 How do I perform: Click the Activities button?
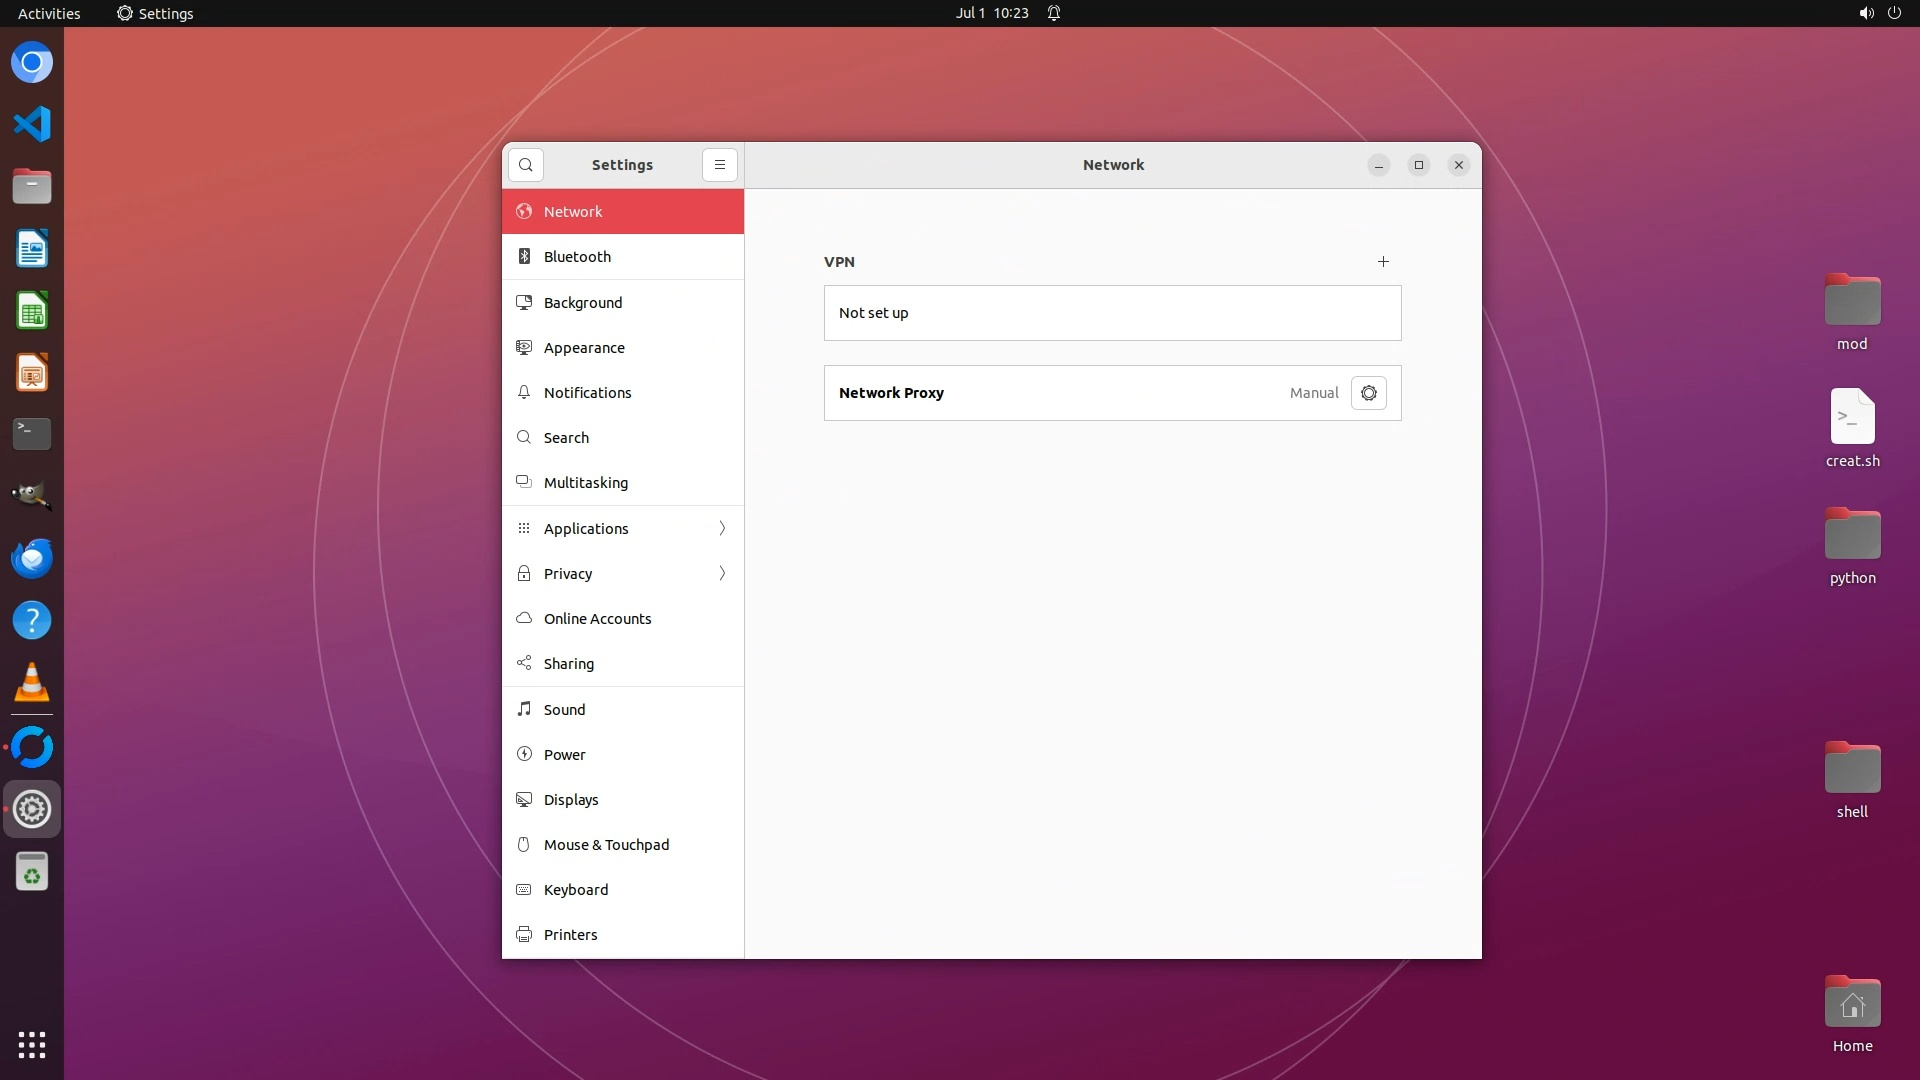pyautogui.click(x=49, y=13)
